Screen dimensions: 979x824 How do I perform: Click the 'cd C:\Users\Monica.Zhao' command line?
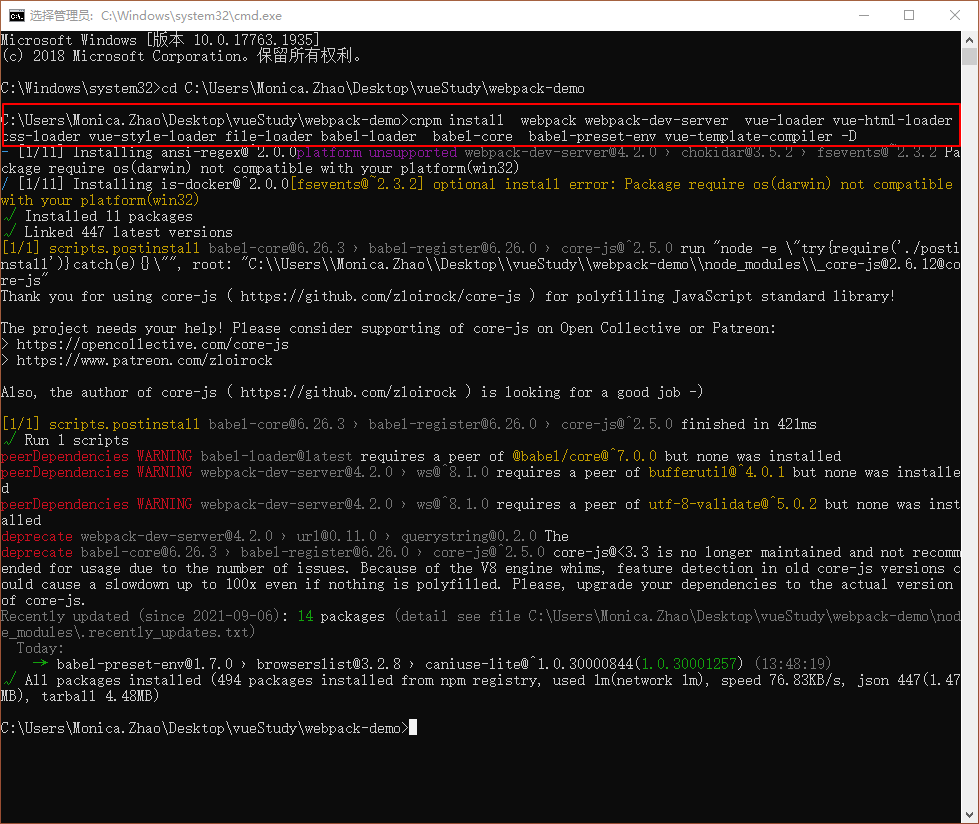pos(293,88)
